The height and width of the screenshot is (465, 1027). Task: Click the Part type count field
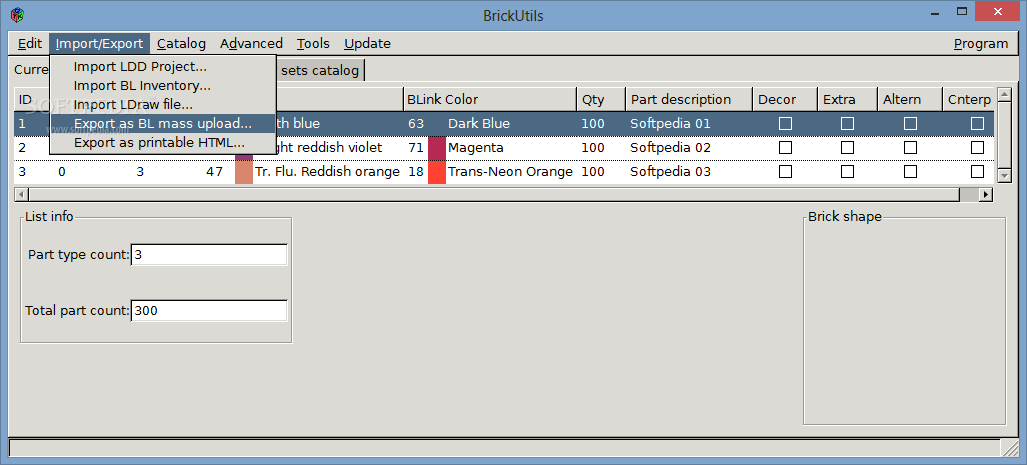click(x=210, y=255)
